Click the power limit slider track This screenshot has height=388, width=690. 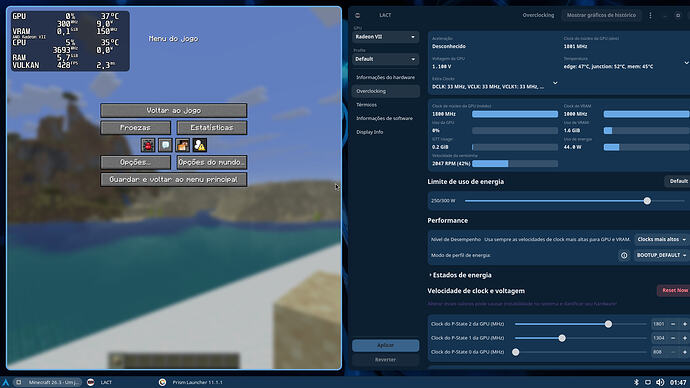(x=575, y=201)
